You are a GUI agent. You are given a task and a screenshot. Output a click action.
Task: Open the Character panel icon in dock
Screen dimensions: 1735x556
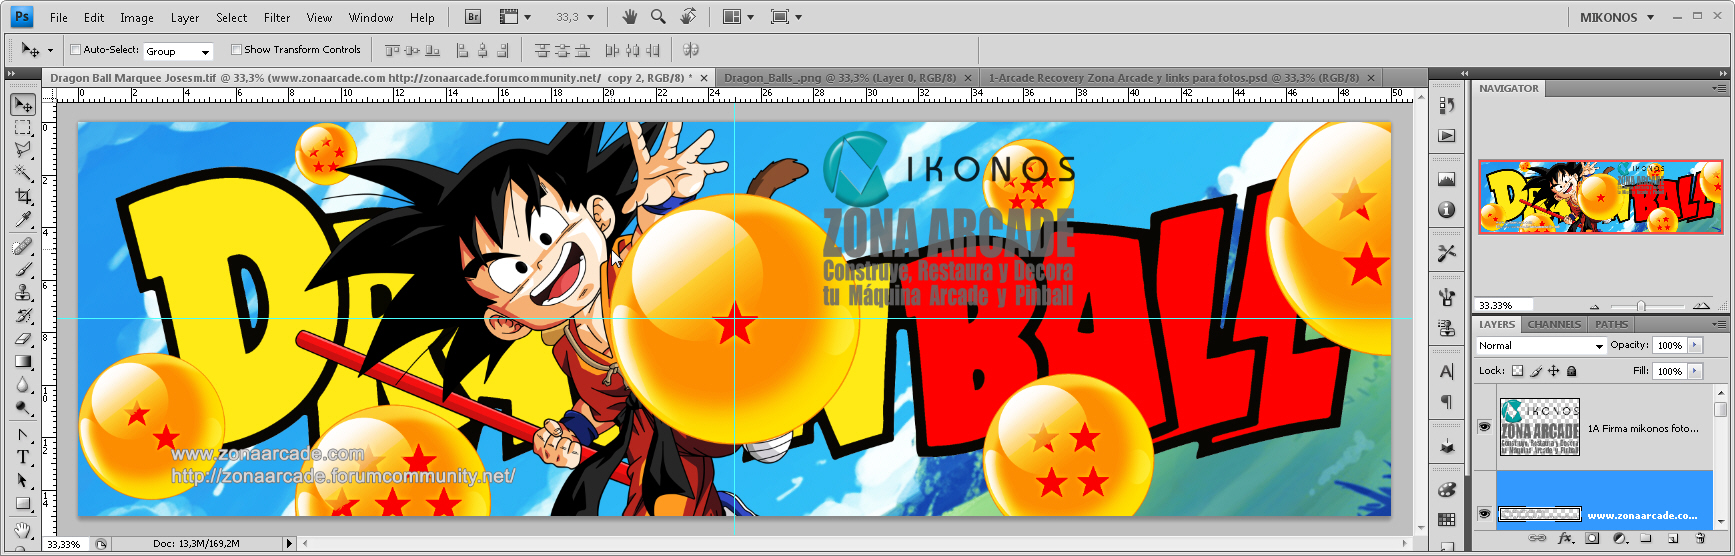point(1447,371)
